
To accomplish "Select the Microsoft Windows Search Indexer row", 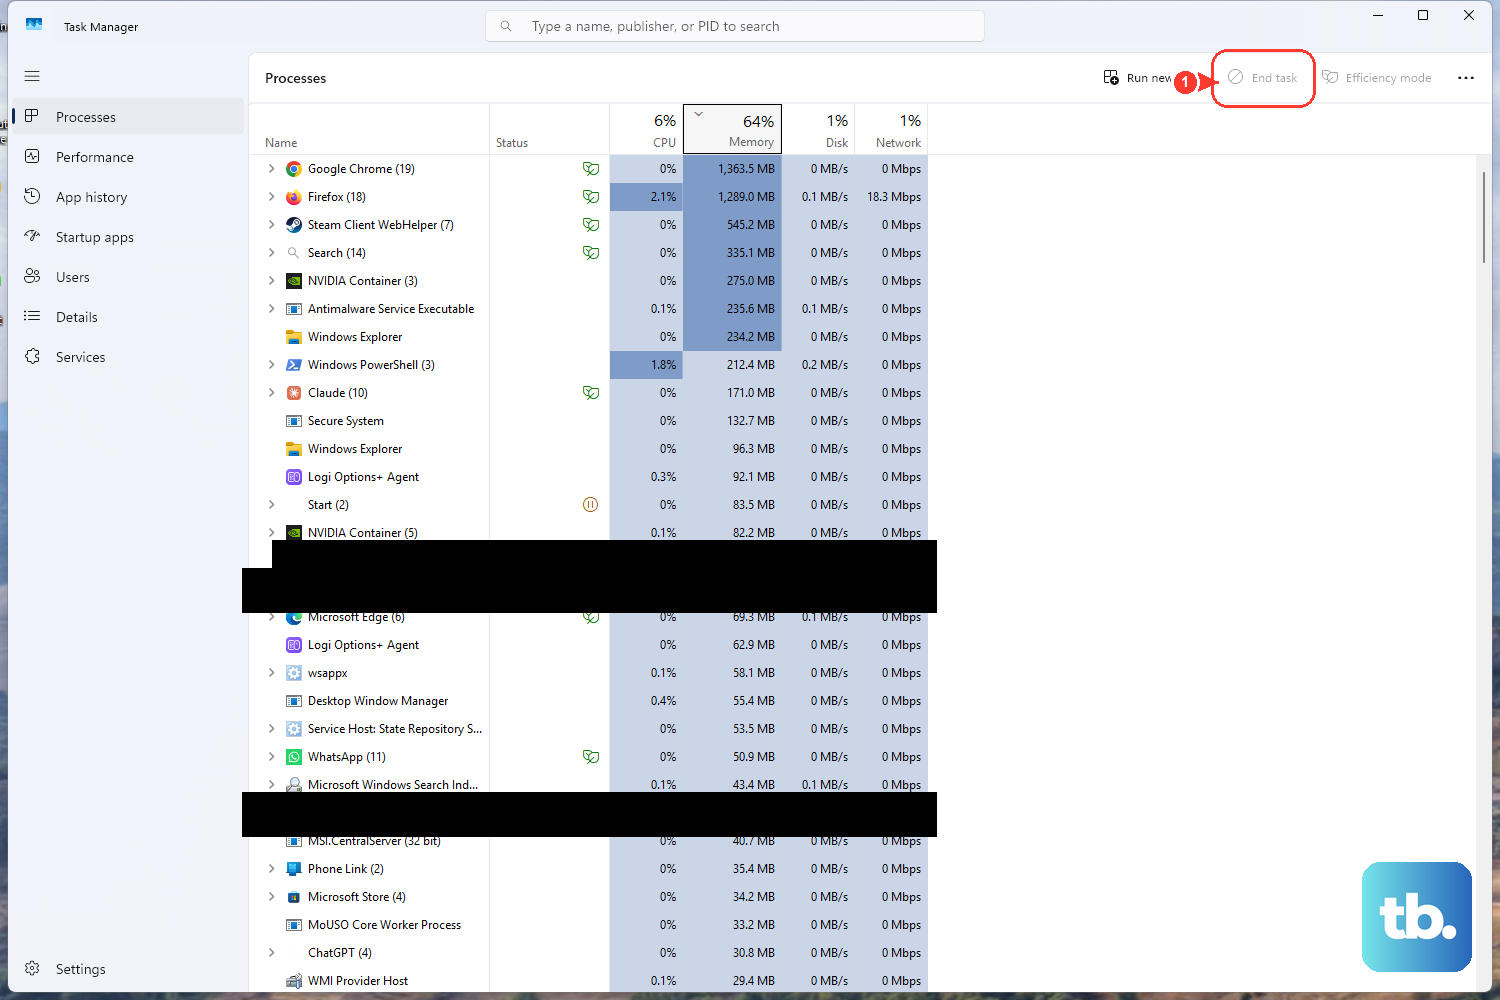I will [x=589, y=784].
